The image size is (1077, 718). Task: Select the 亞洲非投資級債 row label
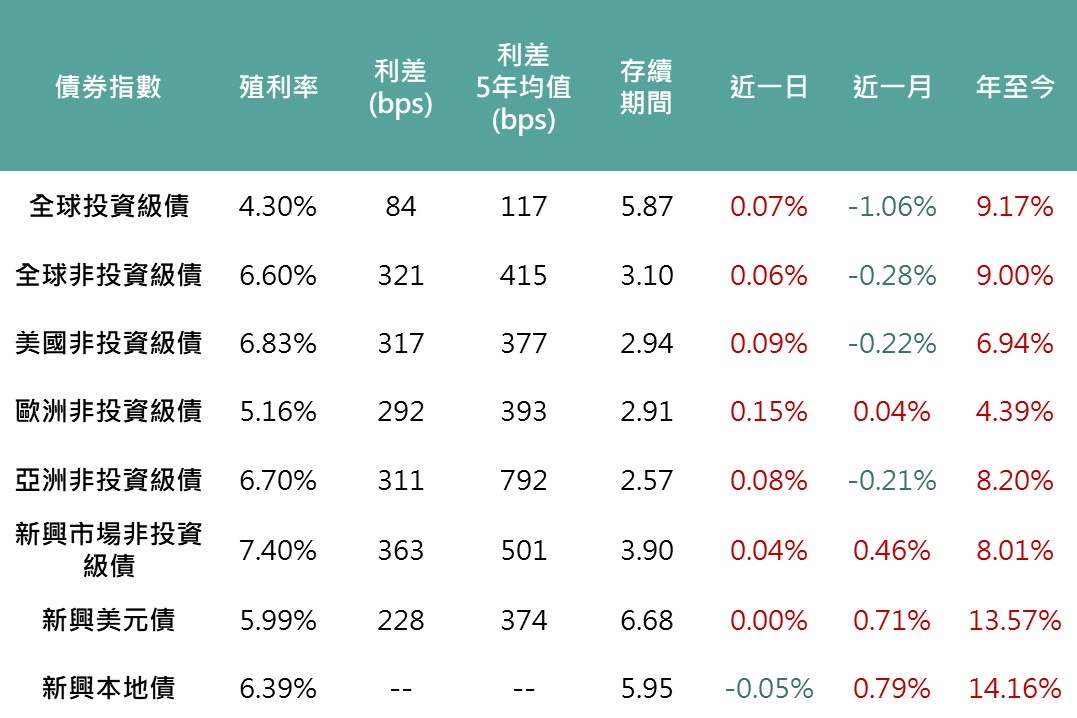[x=108, y=480]
